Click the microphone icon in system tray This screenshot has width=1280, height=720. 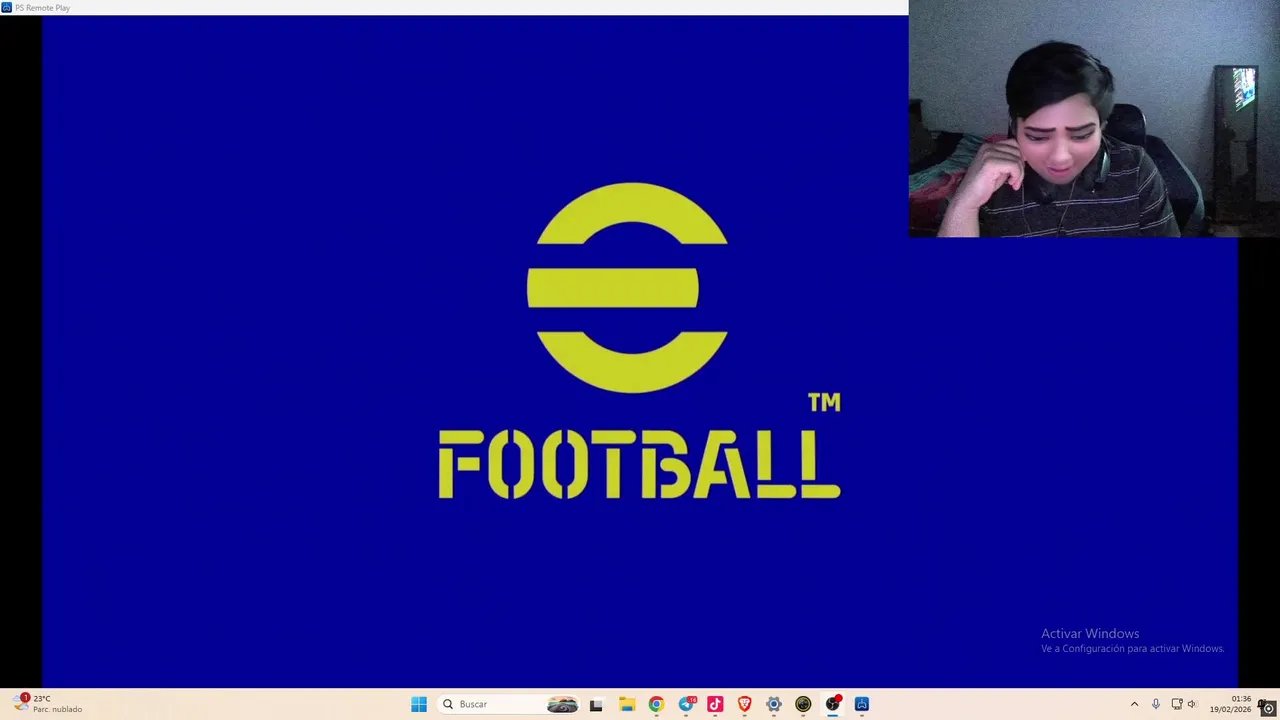tap(1156, 704)
